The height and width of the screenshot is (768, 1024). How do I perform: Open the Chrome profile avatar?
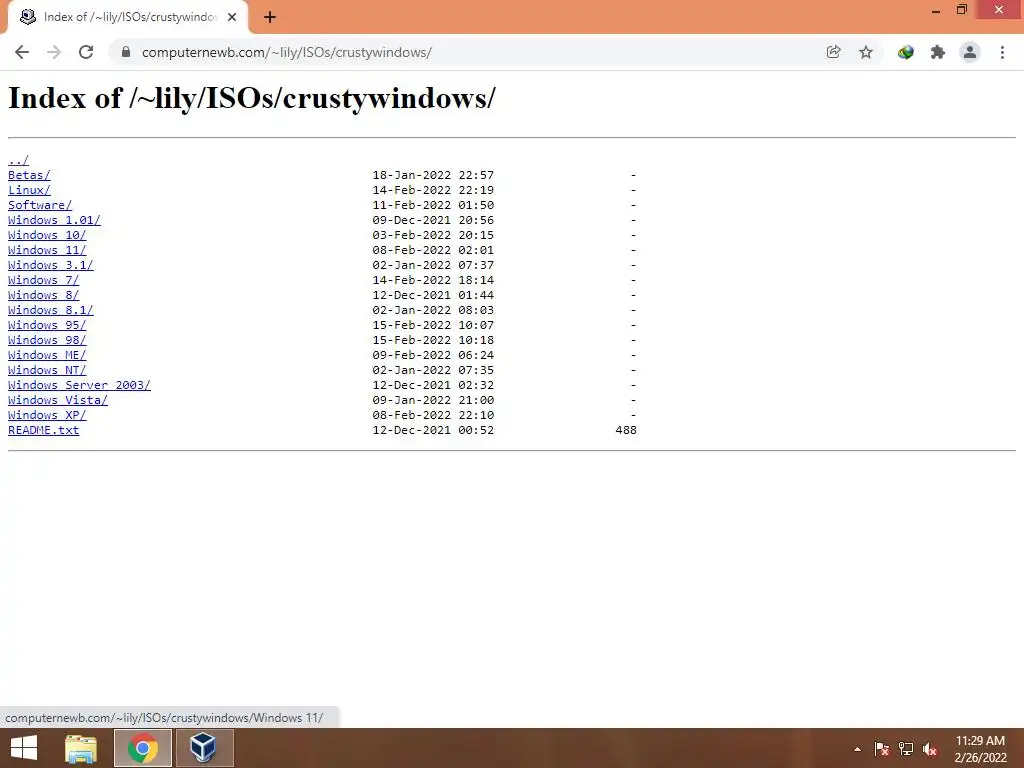pos(970,52)
